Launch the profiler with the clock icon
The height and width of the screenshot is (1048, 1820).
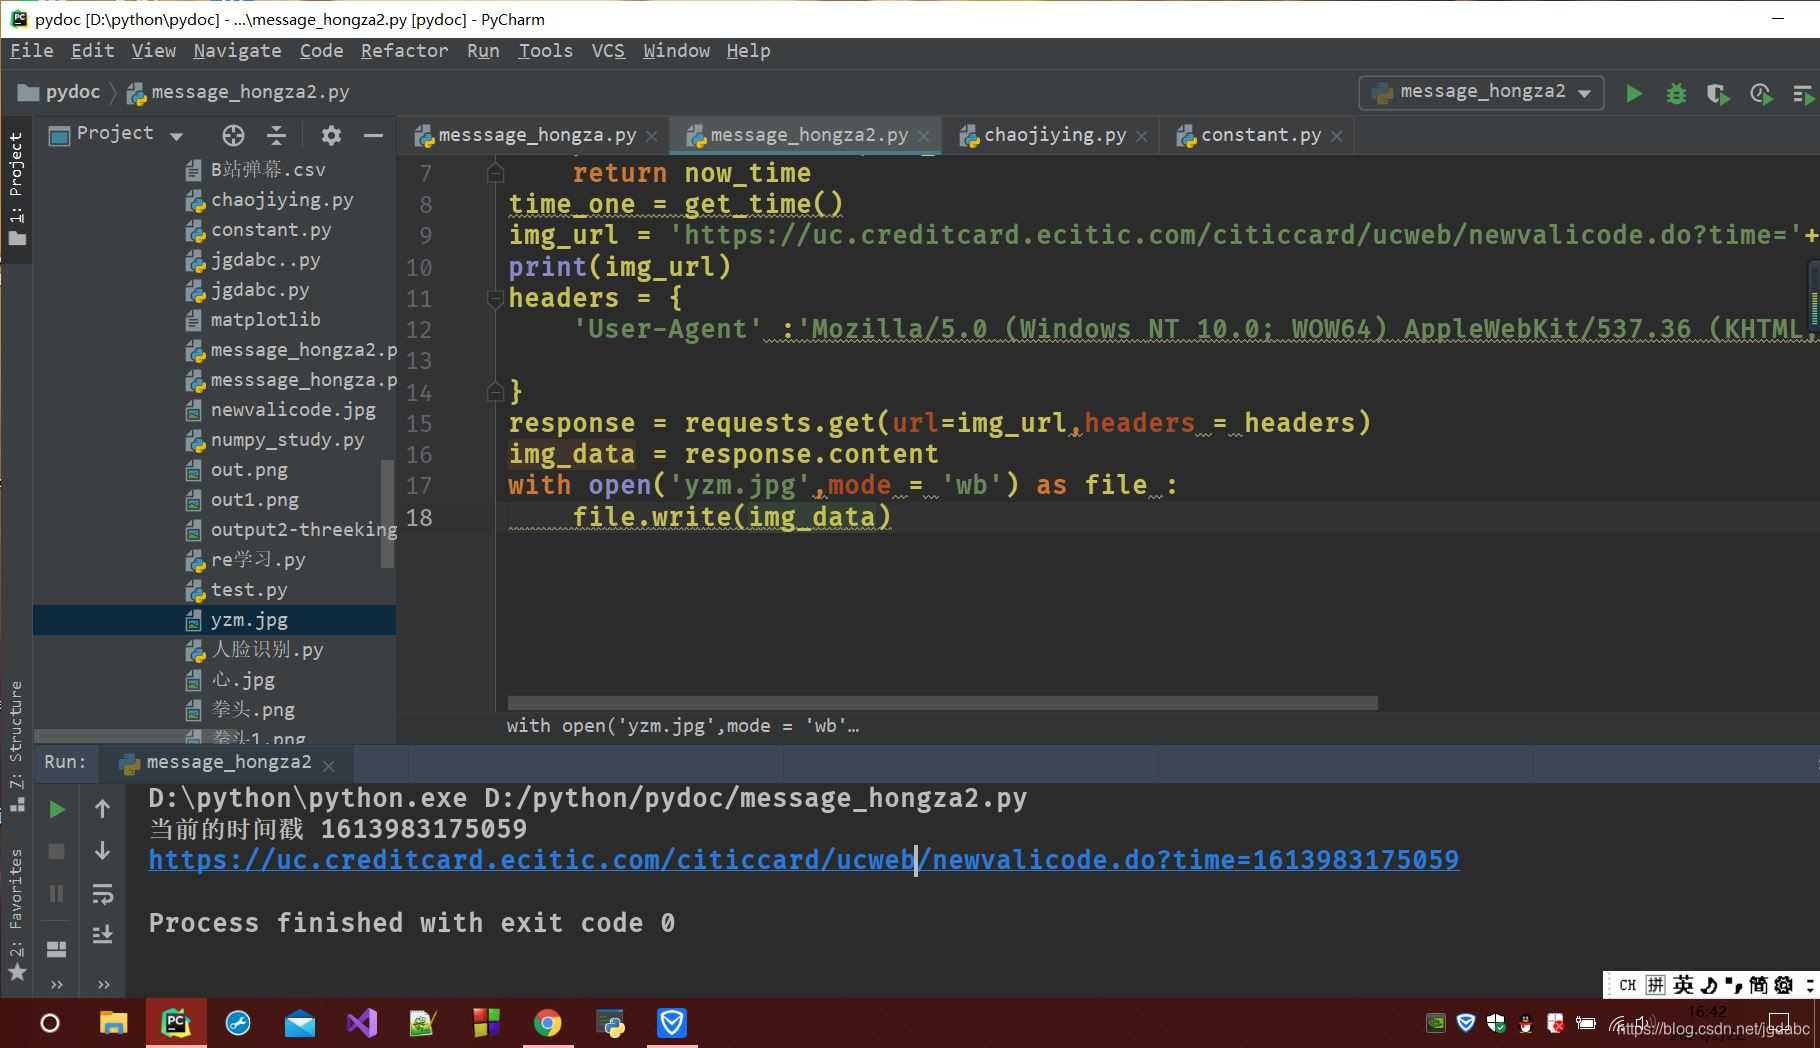pyautogui.click(x=1760, y=92)
